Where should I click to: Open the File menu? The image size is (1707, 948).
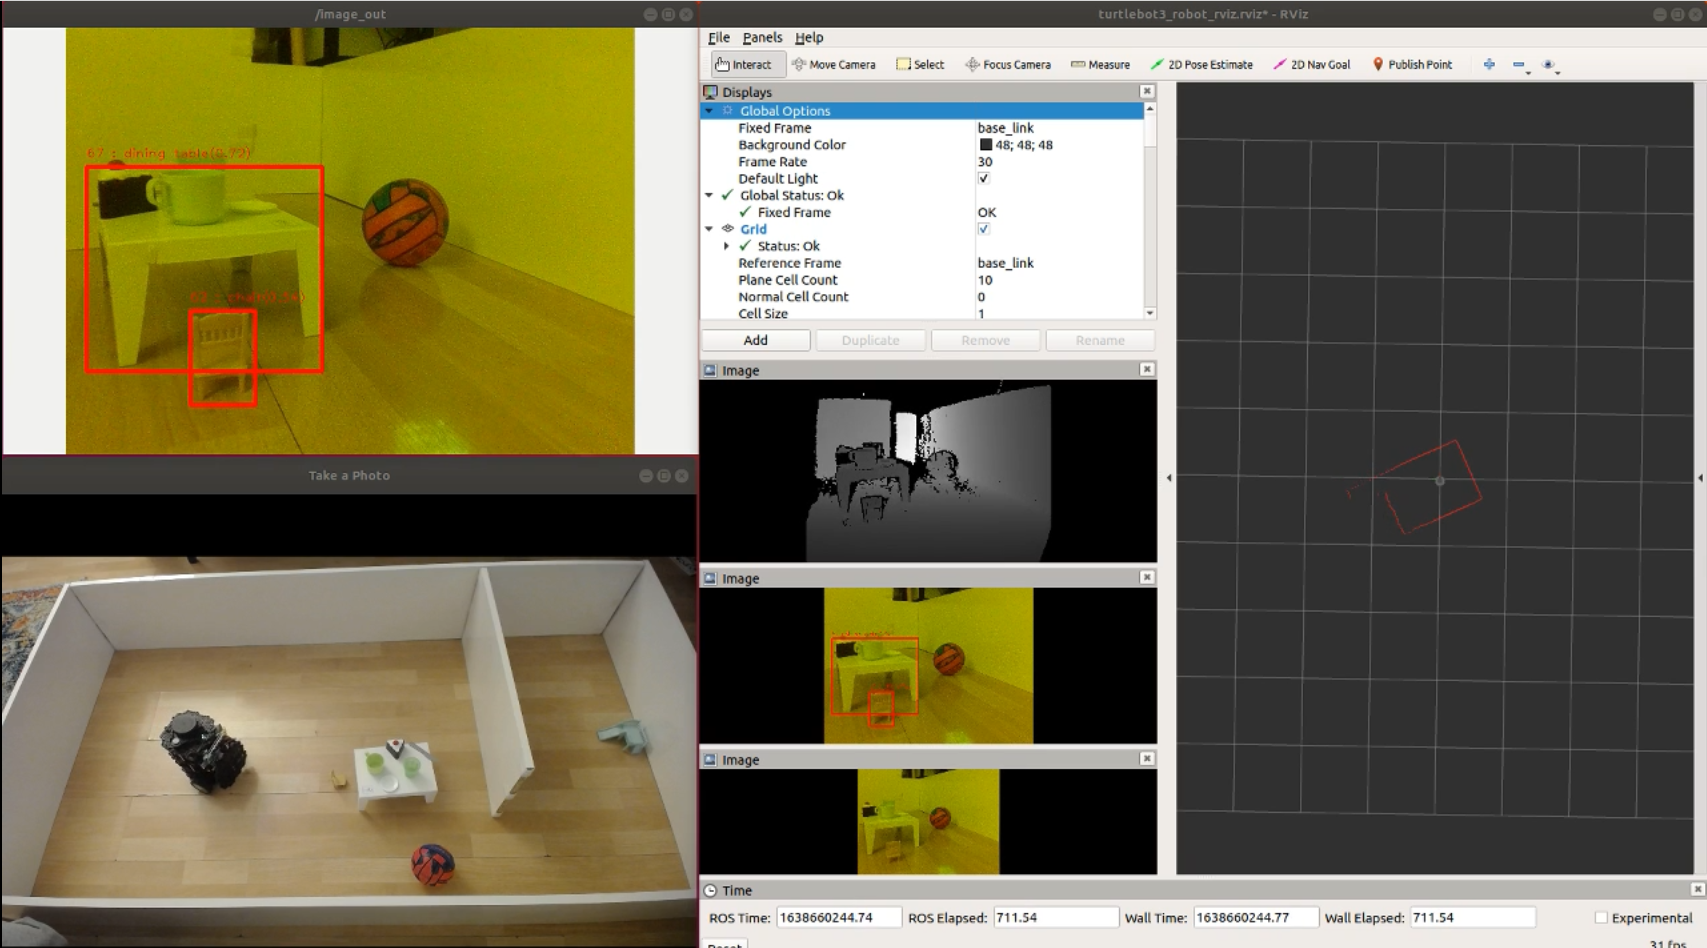[718, 37]
